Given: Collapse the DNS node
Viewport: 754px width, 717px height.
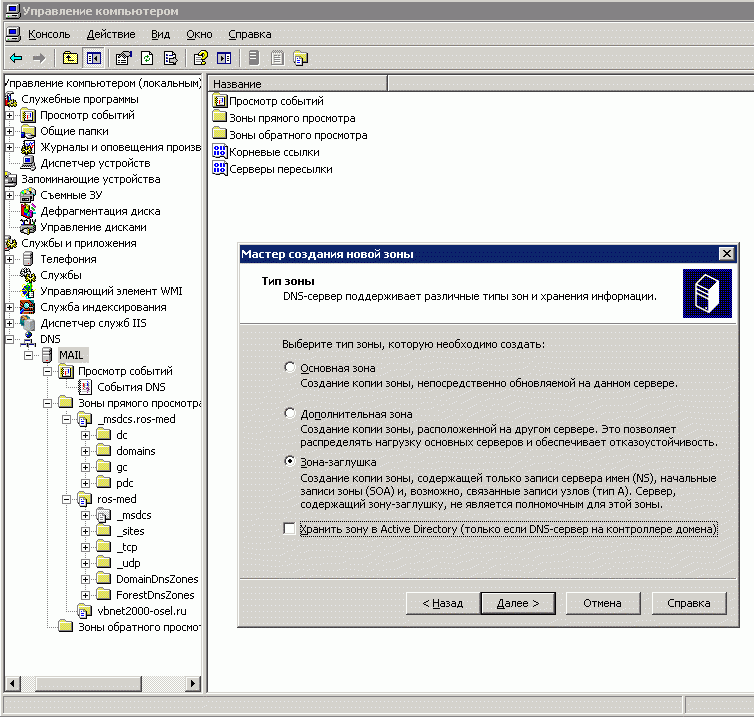Looking at the screenshot, I should click(x=10, y=339).
